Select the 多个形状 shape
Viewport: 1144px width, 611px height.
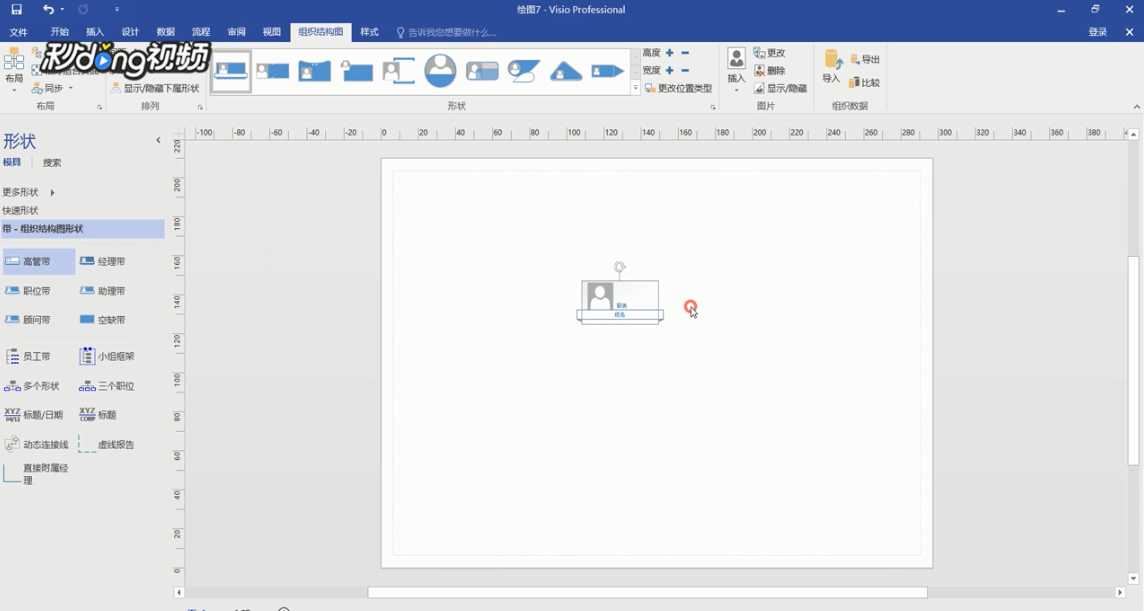pos(32,386)
